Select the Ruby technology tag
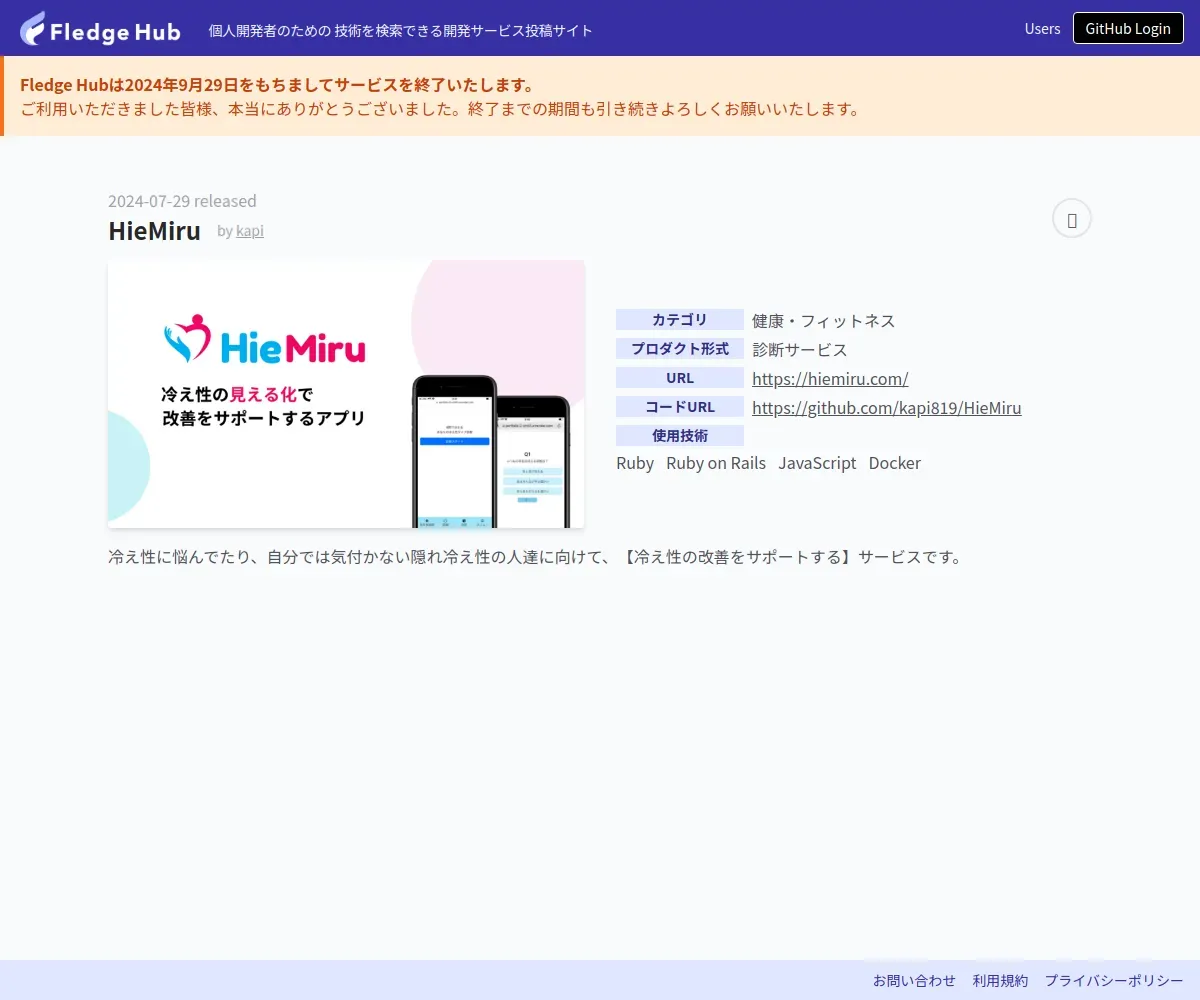The width and height of the screenshot is (1200, 1000). coord(635,463)
